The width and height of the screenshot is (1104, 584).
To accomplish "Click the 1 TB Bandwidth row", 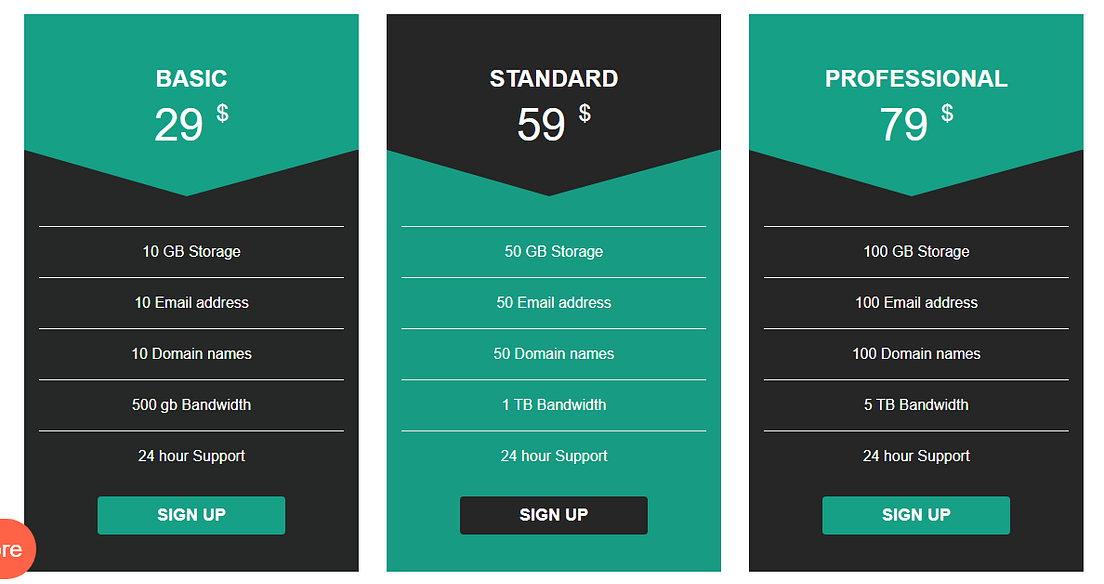I will (x=553, y=404).
